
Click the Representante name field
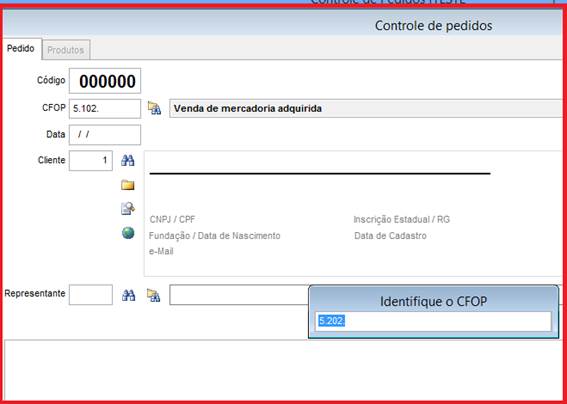click(x=239, y=295)
